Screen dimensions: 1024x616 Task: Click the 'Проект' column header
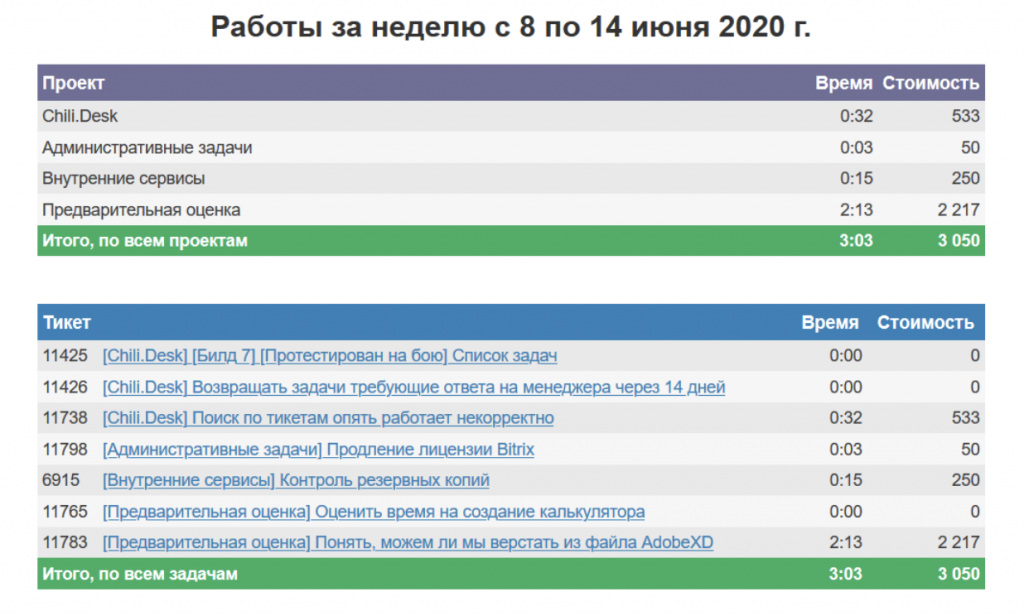click(73, 84)
